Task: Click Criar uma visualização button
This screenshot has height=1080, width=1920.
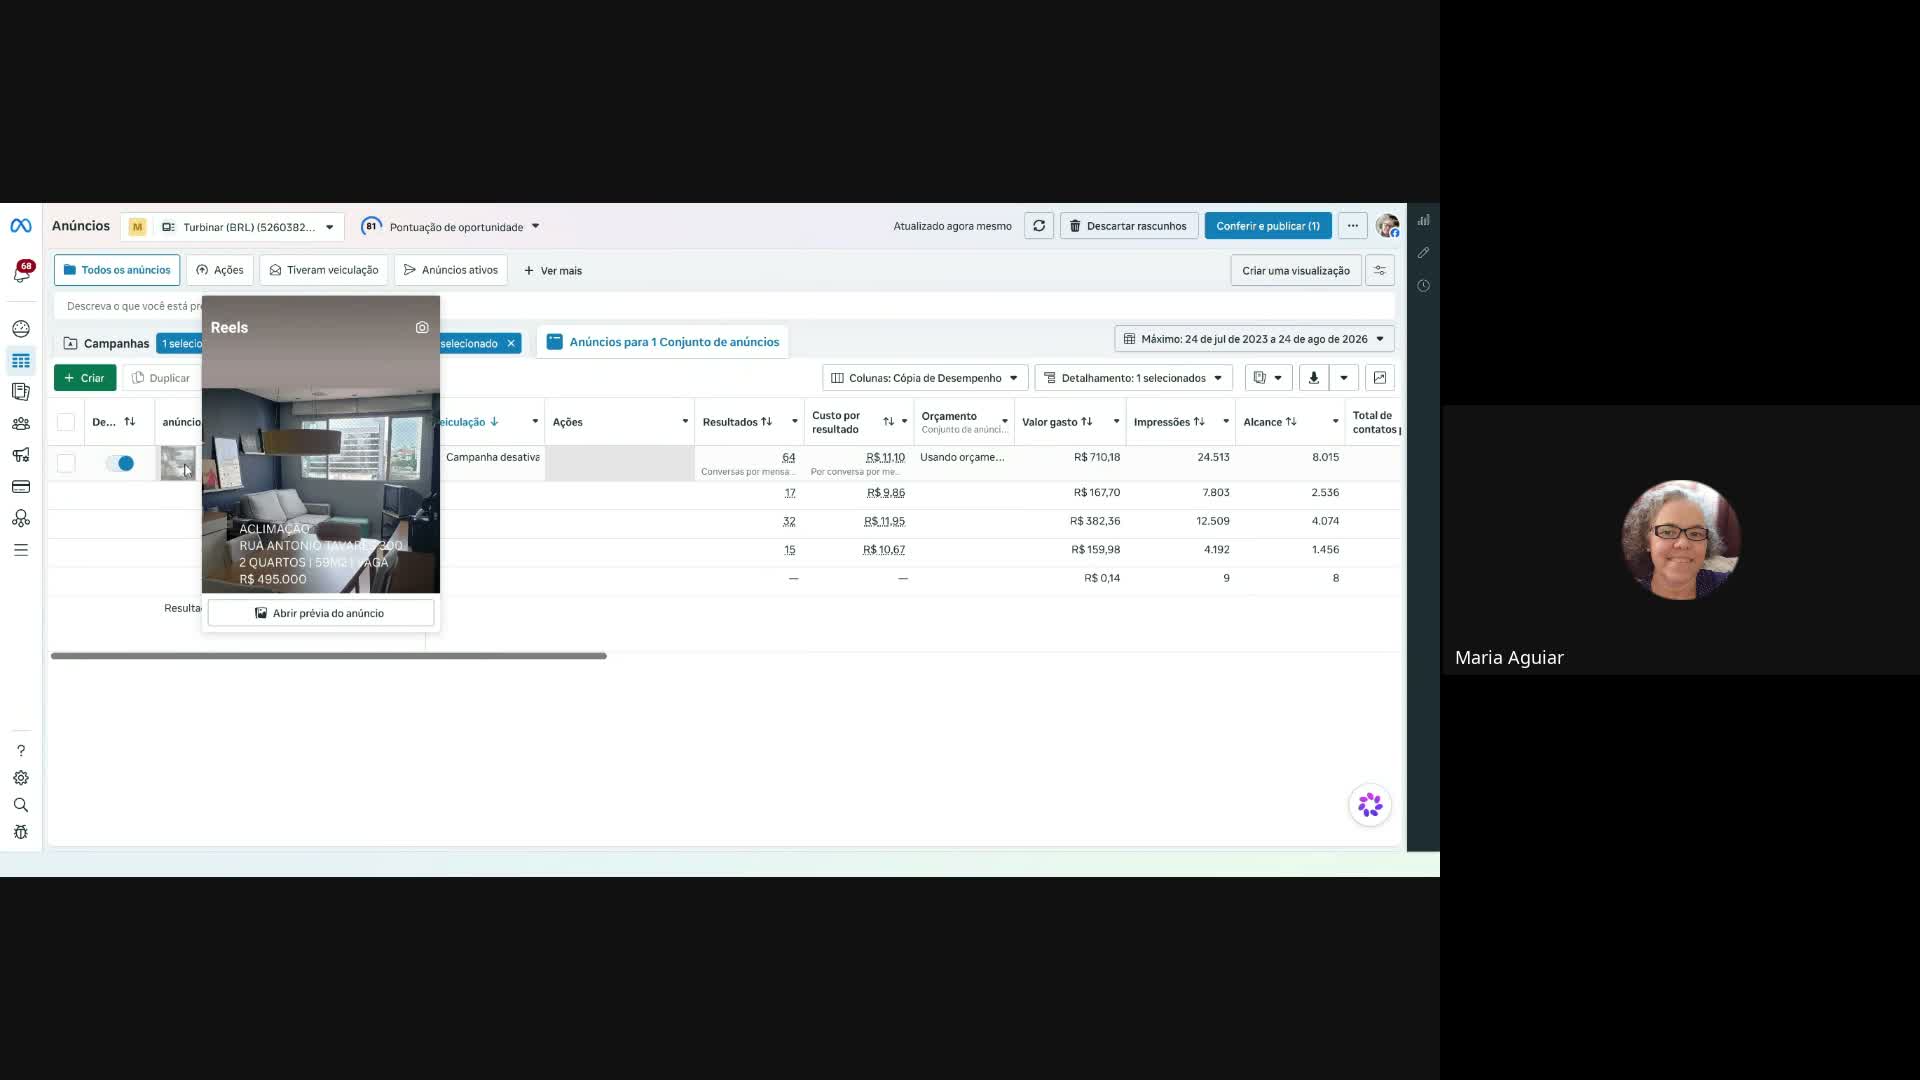Action: coord(1296,271)
